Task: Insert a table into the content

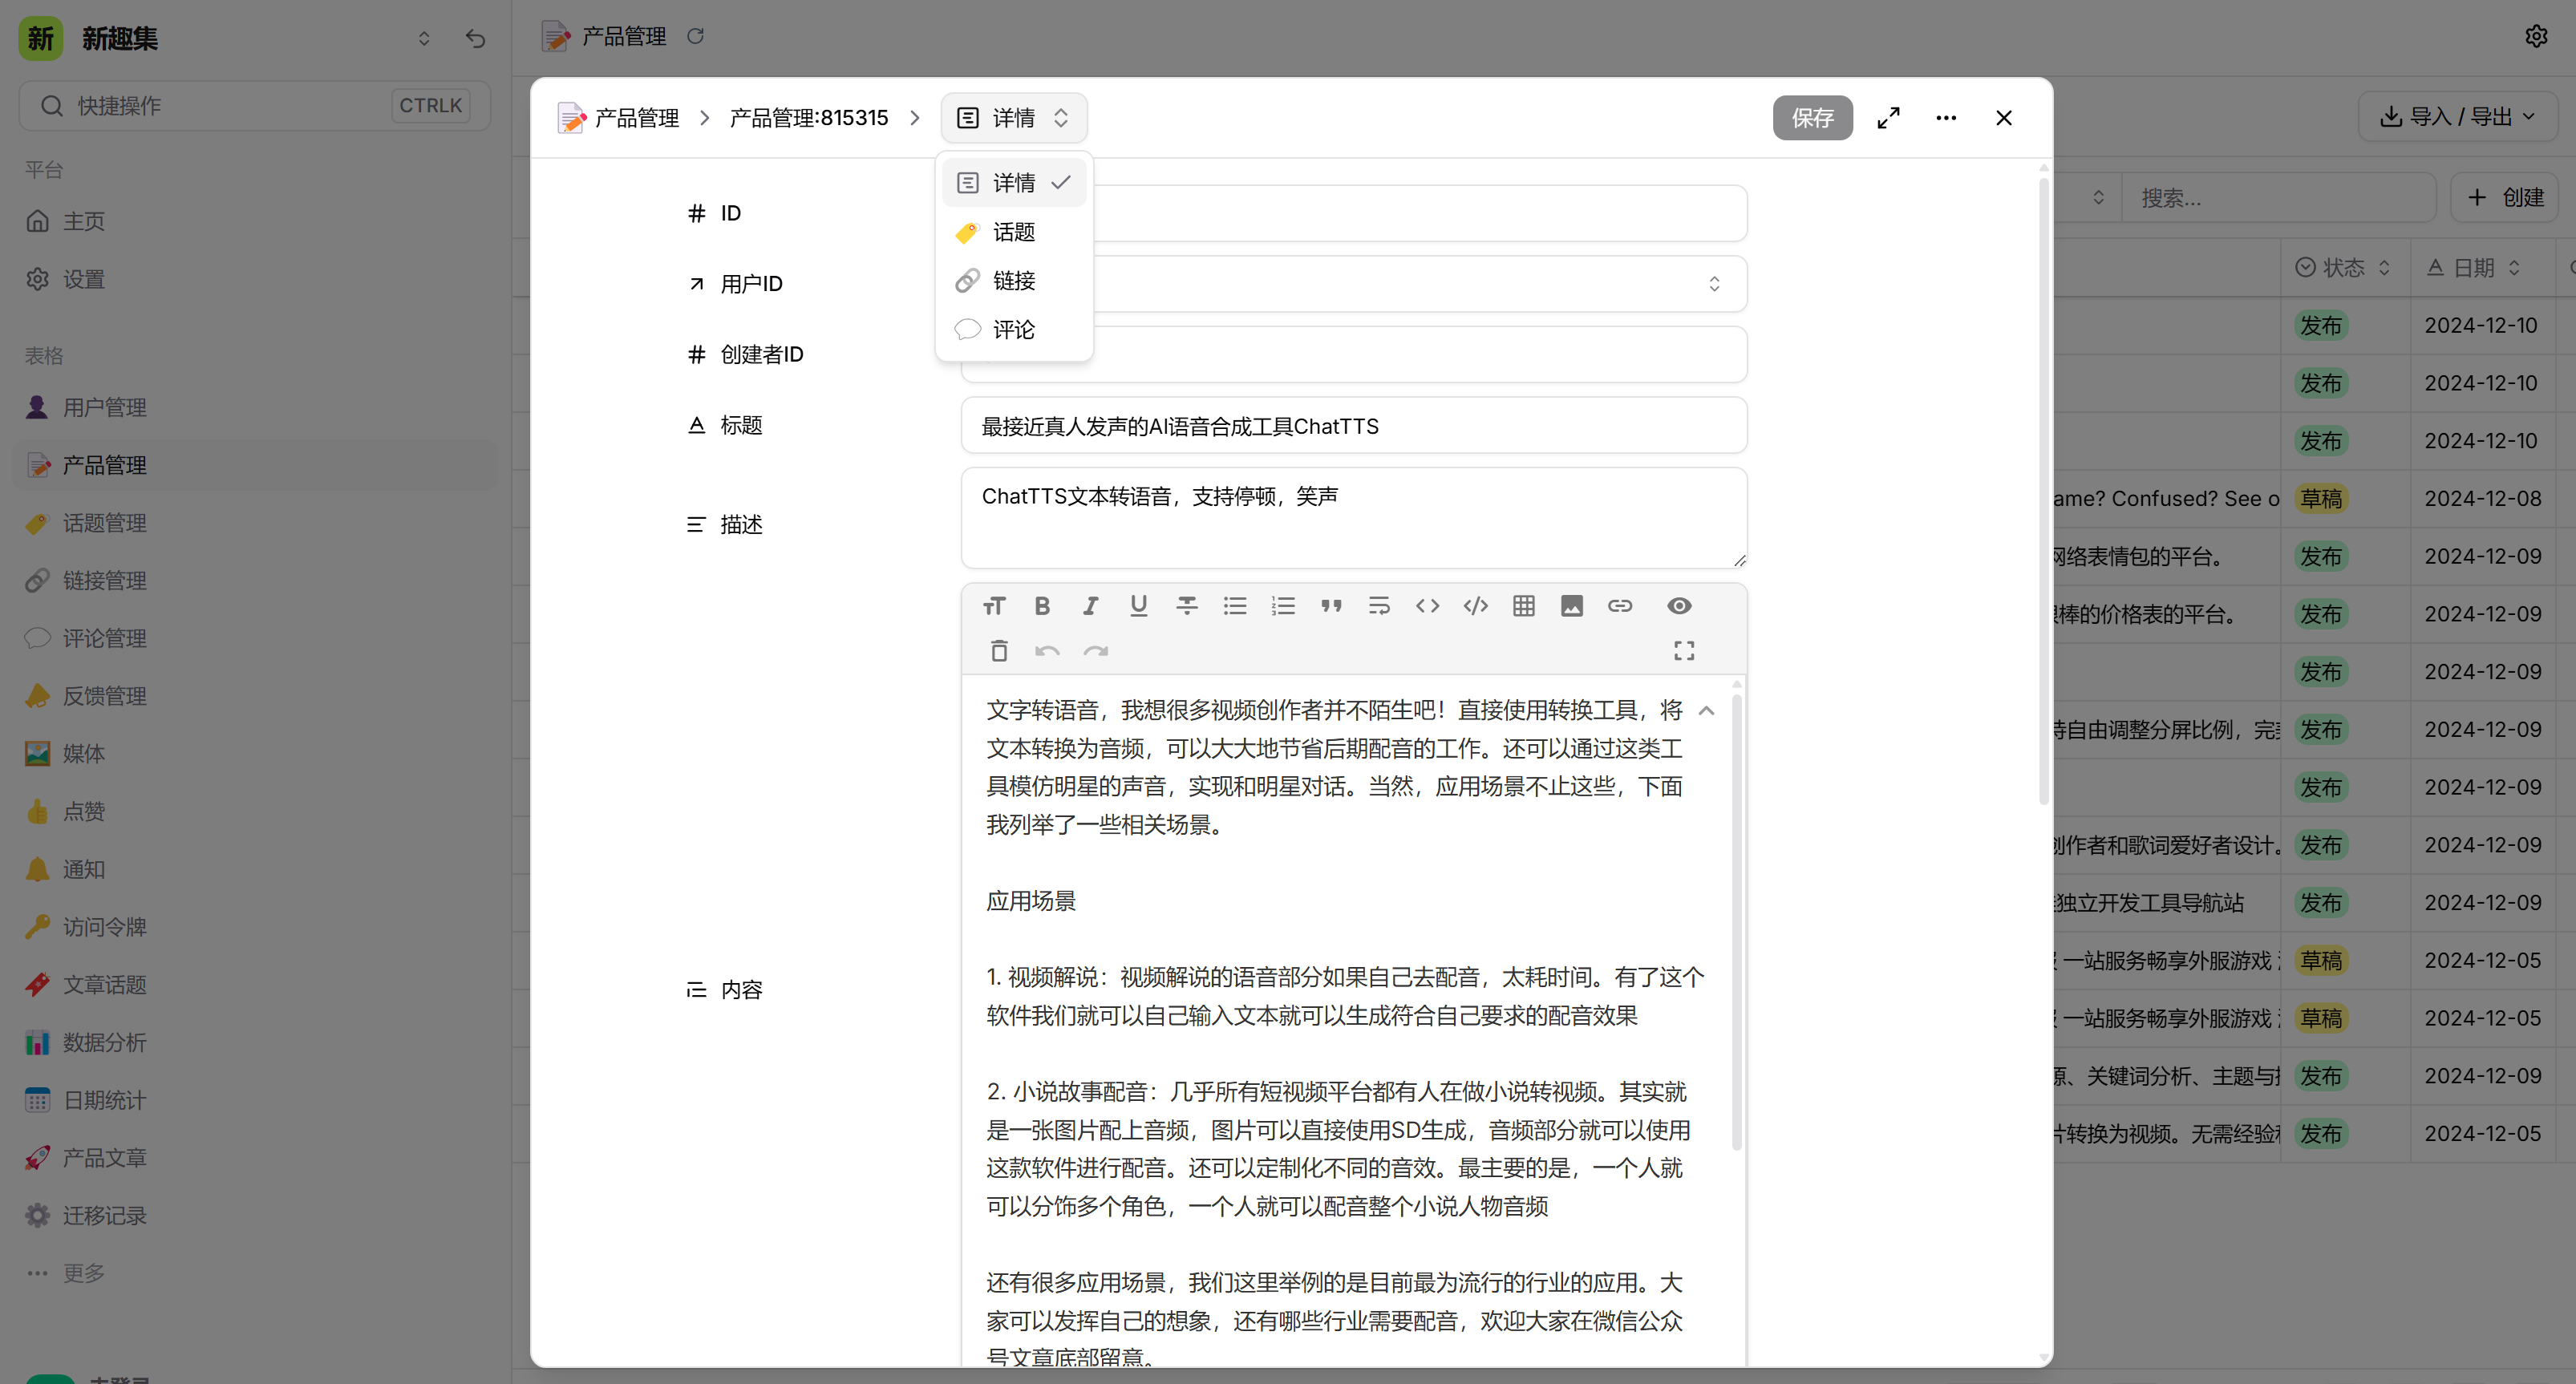Action: [1523, 605]
